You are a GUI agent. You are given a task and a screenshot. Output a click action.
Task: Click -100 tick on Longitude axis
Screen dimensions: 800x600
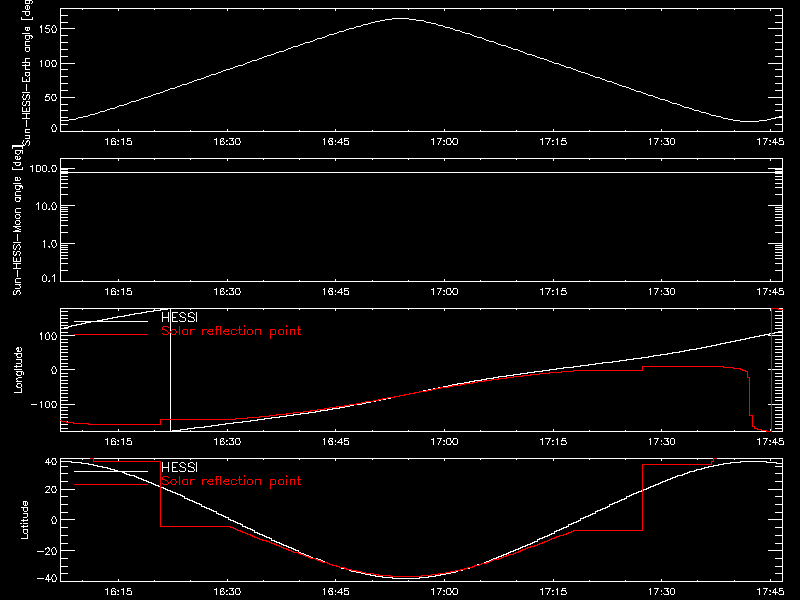click(44, 404)
